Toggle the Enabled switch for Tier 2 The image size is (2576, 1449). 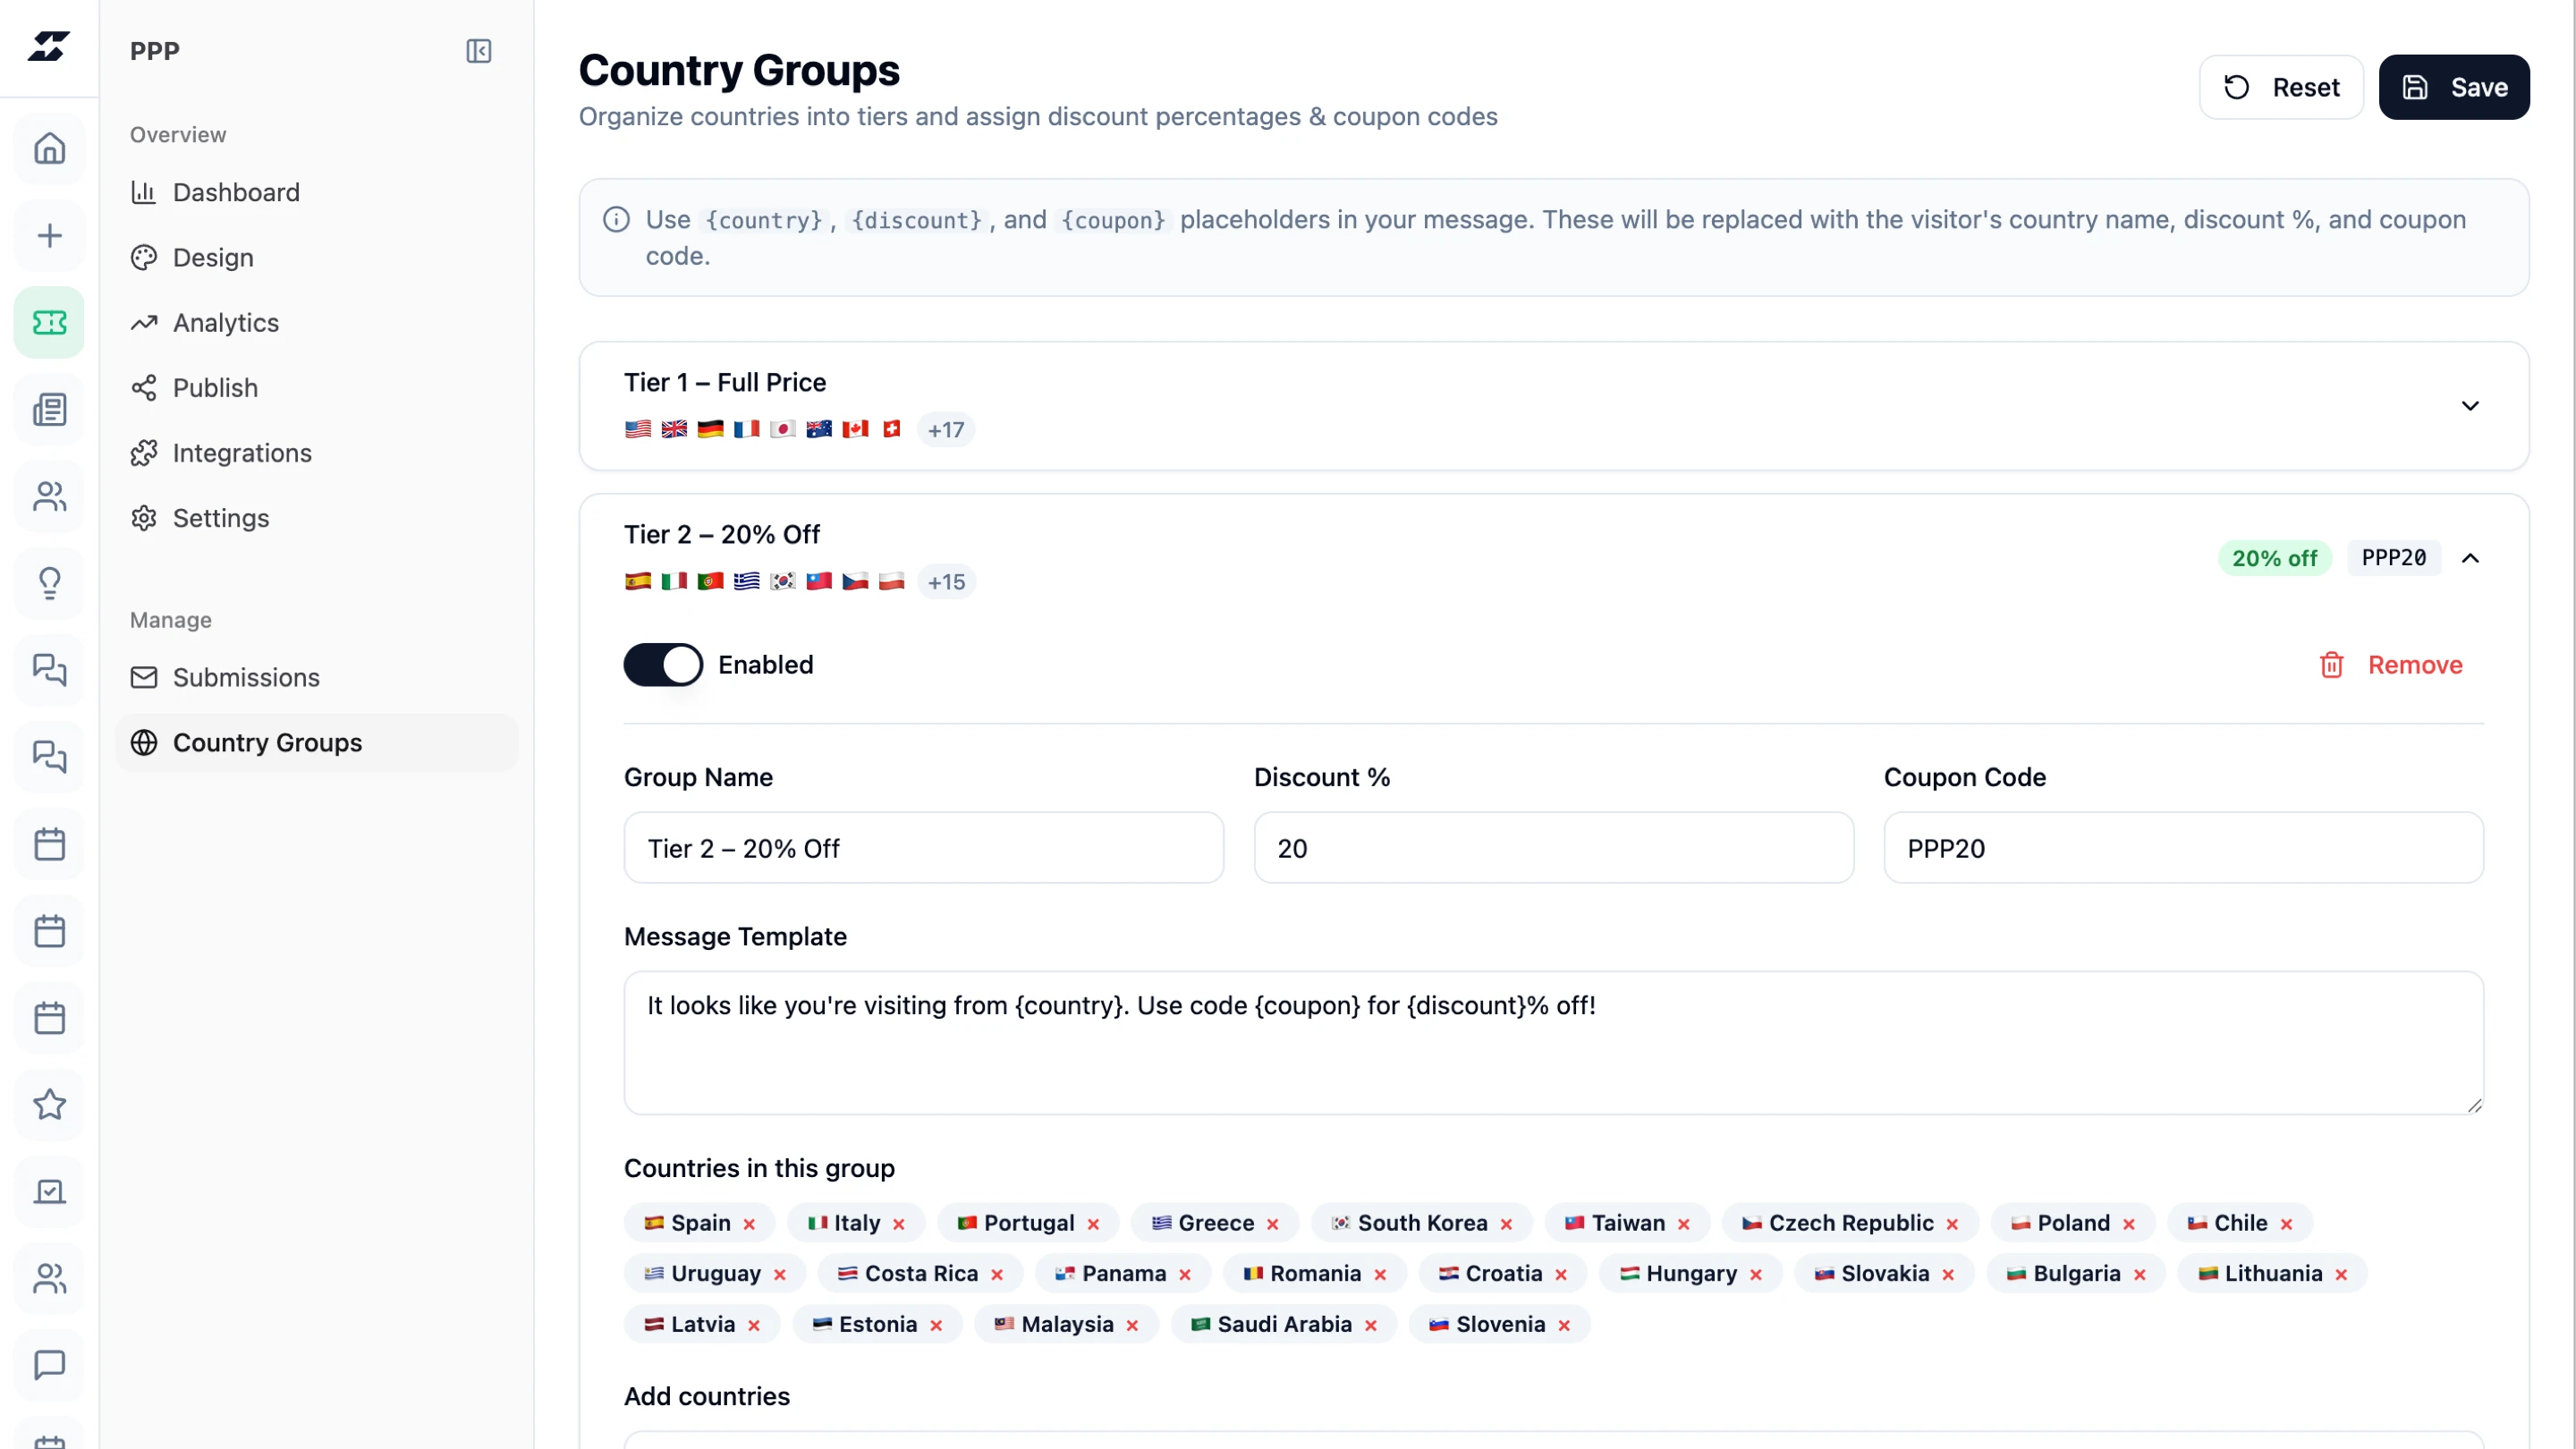point(663,665)
